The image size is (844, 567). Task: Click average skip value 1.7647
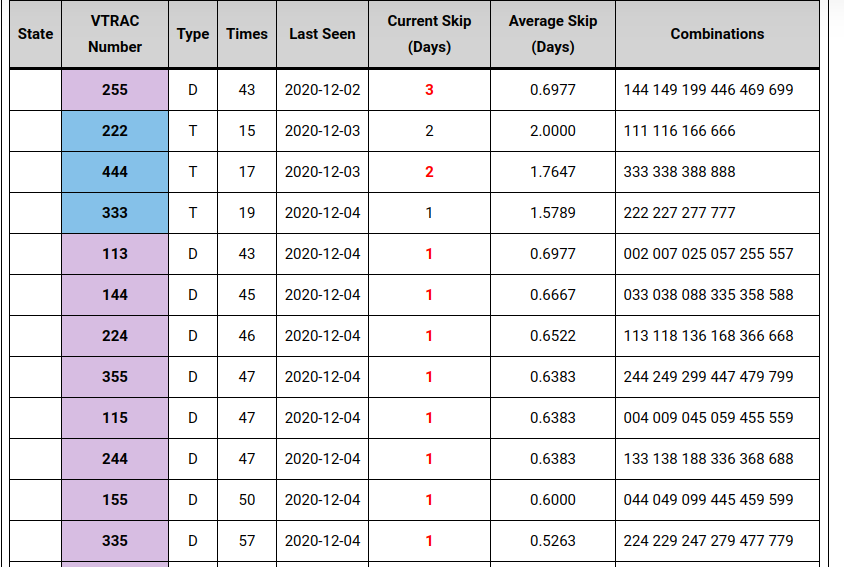coord(553,172)
